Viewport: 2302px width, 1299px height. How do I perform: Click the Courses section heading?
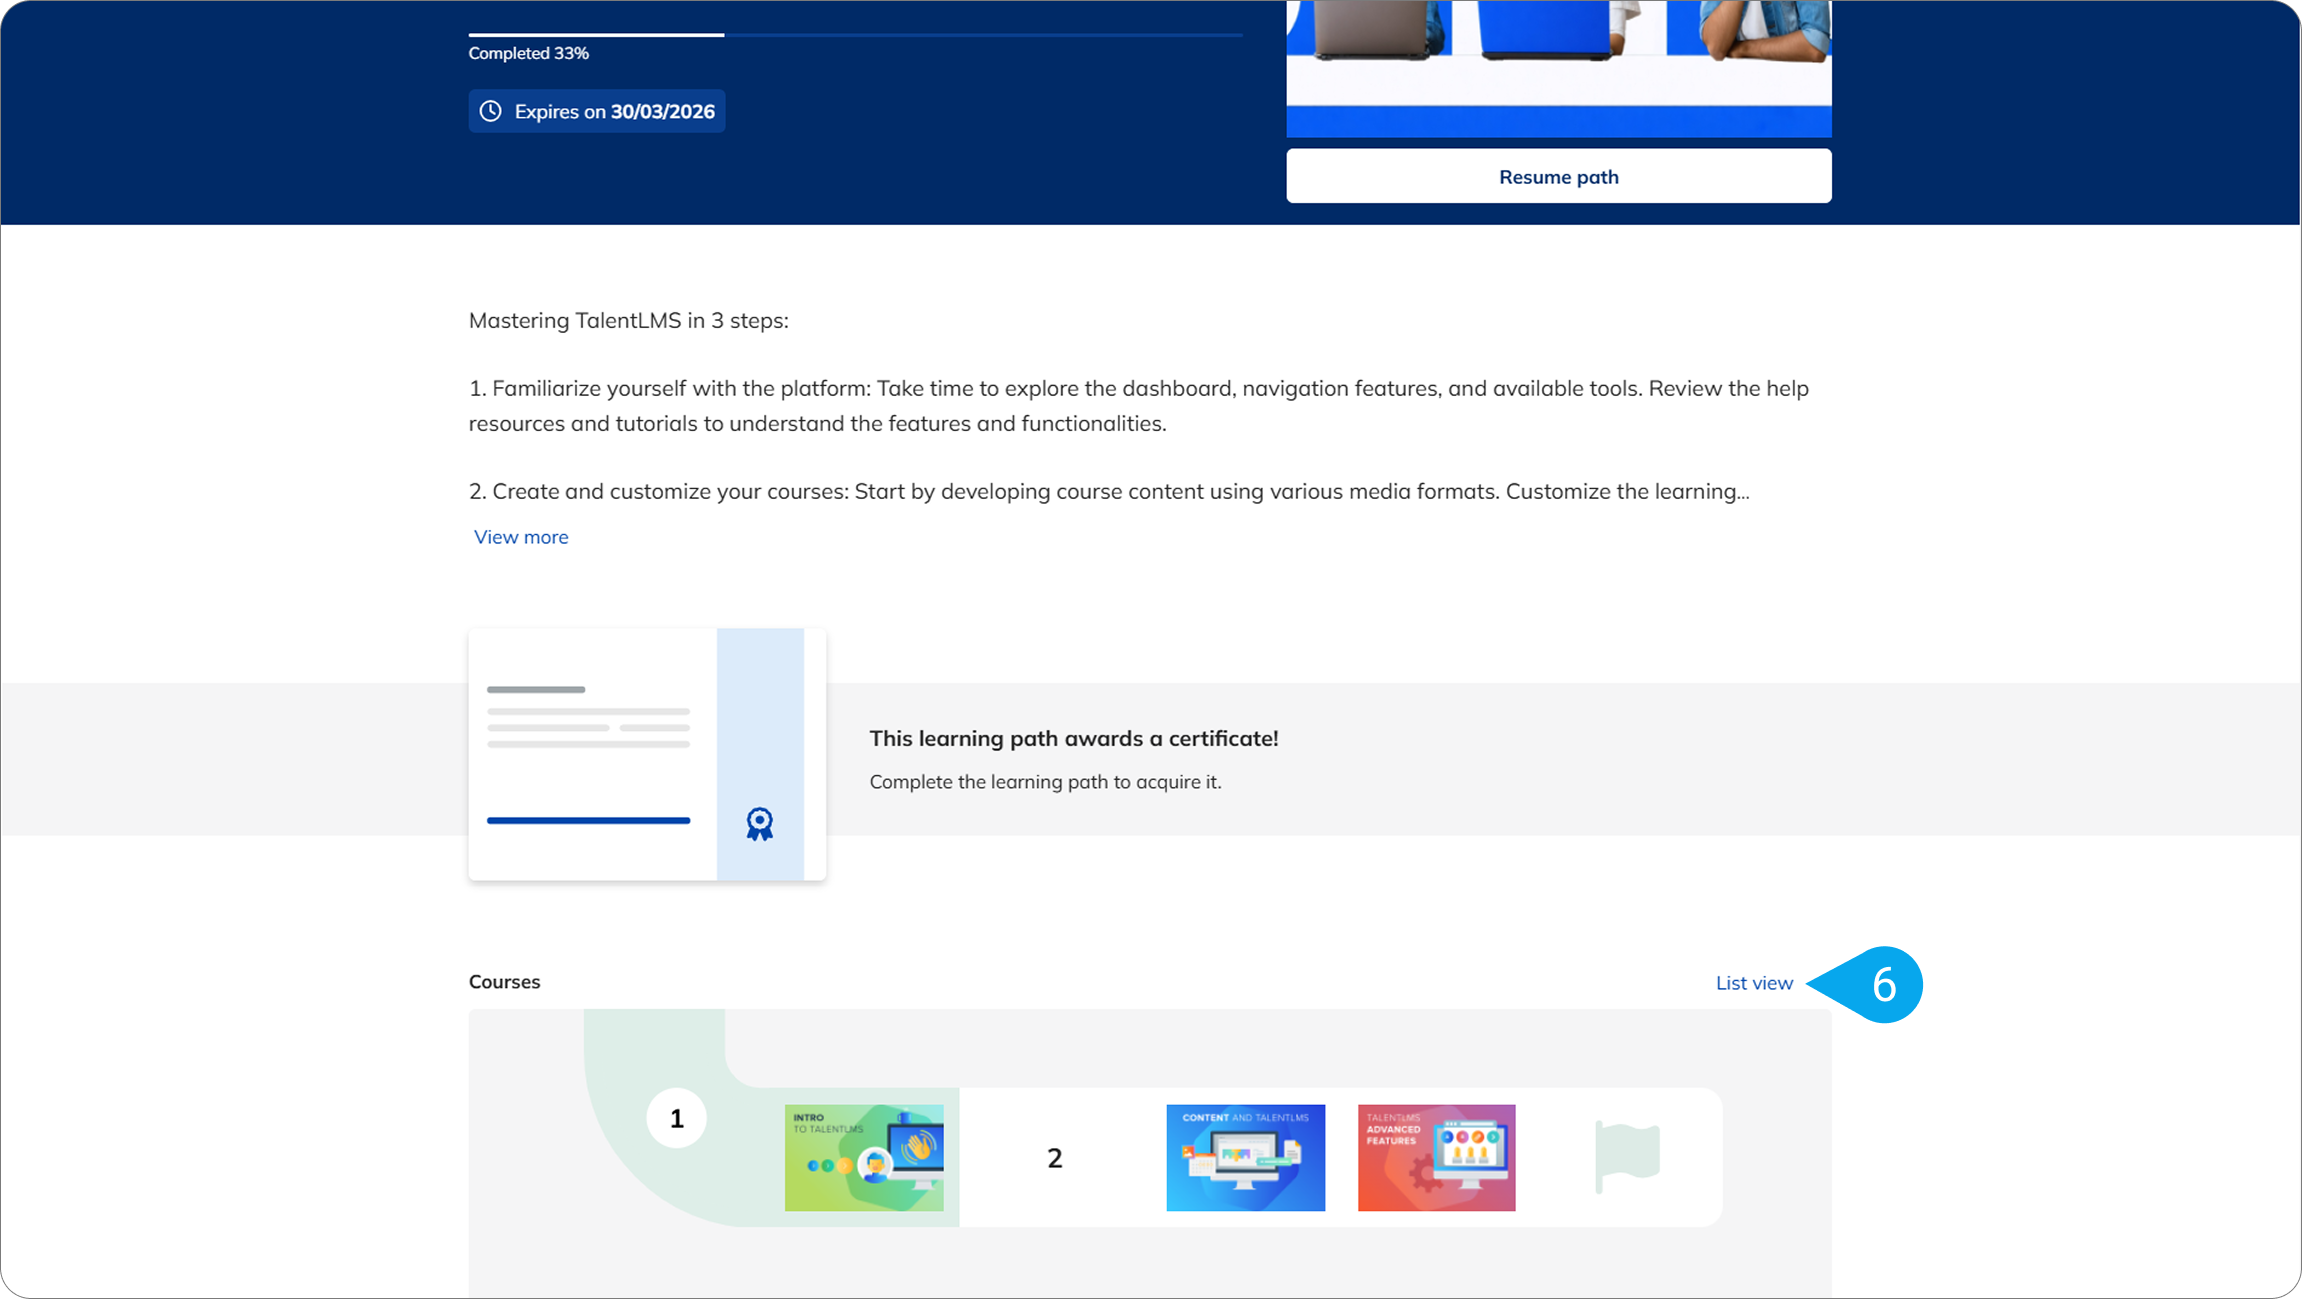tap(504, 982)
